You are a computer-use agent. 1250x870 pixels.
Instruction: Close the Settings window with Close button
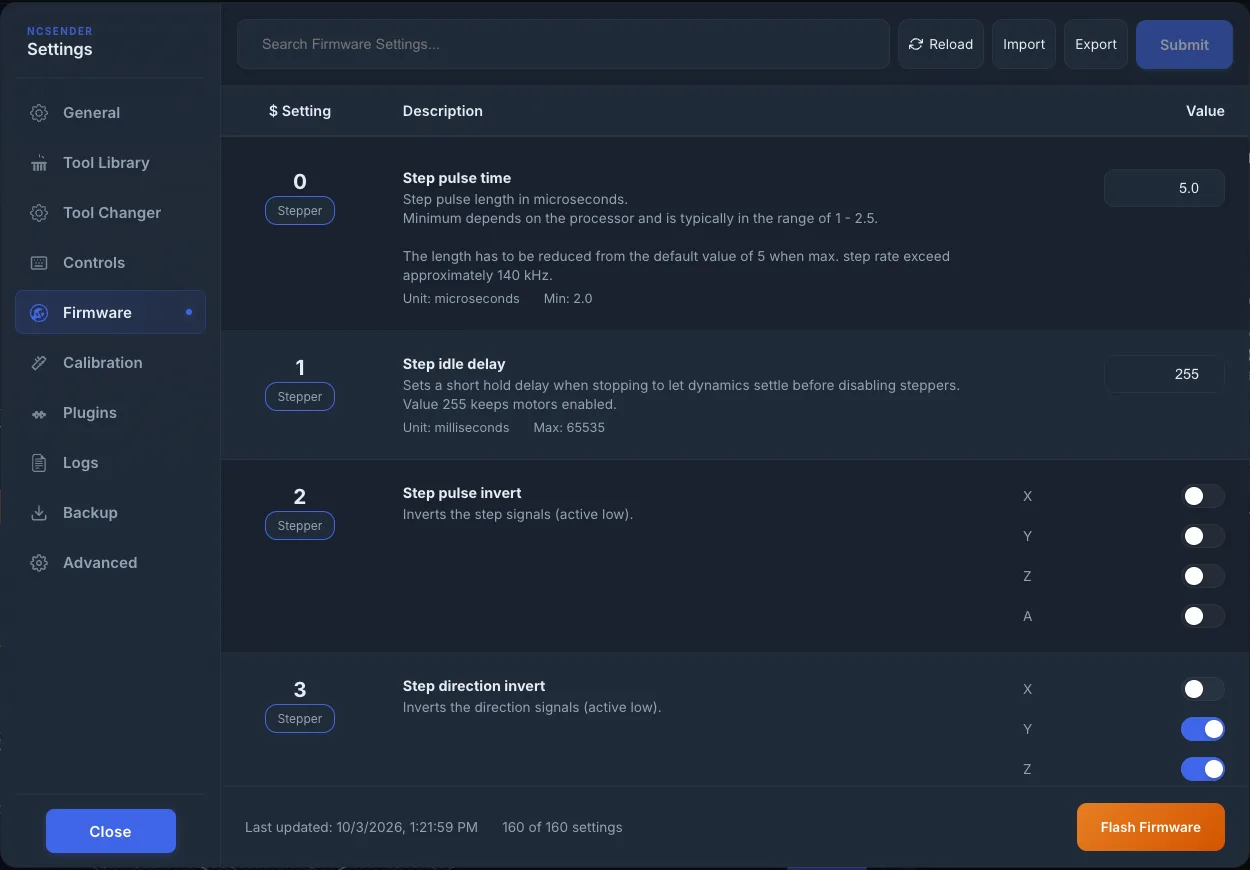click(x=110, y=831)
